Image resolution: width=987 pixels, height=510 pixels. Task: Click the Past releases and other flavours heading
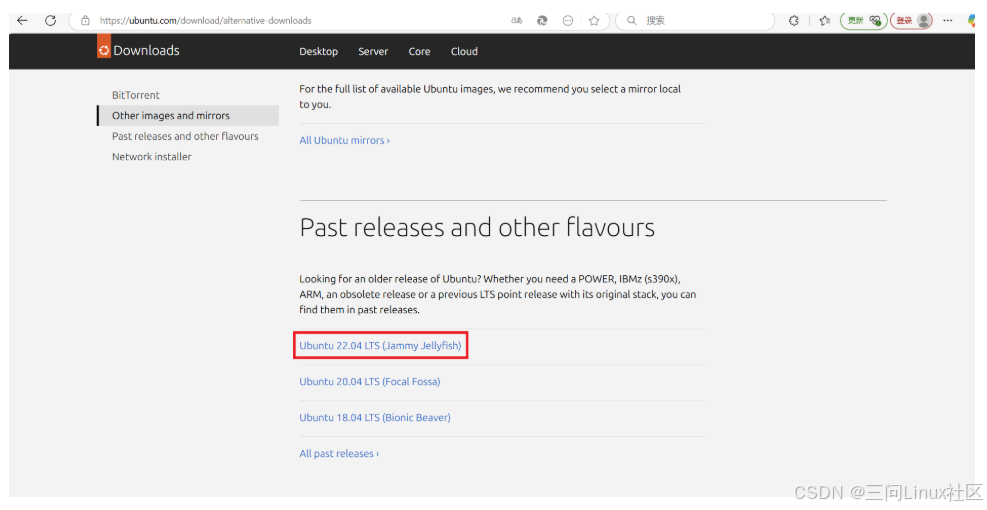(x=477, y=227)
